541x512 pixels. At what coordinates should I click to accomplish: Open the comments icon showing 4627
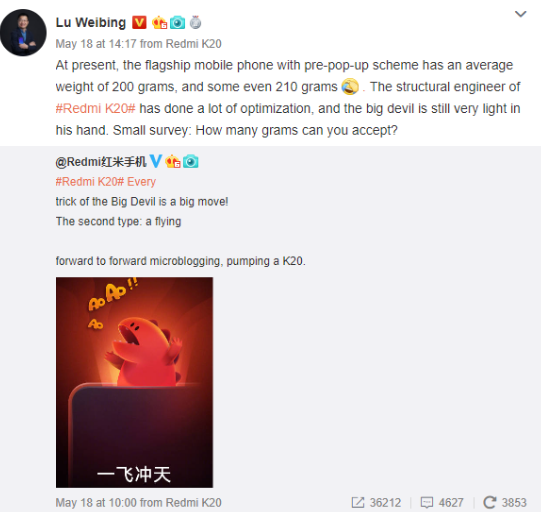pos(442,502)
